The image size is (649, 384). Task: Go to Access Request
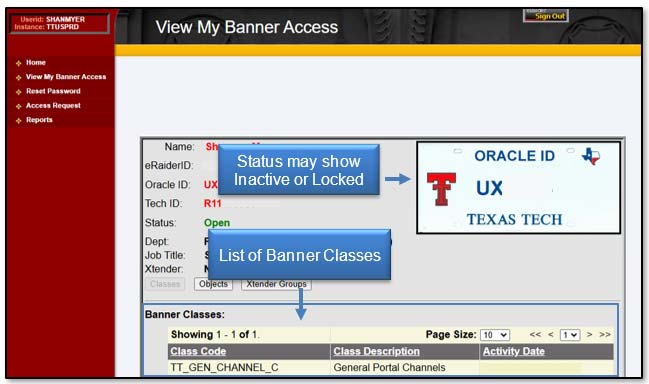click(x=53, y=106)
